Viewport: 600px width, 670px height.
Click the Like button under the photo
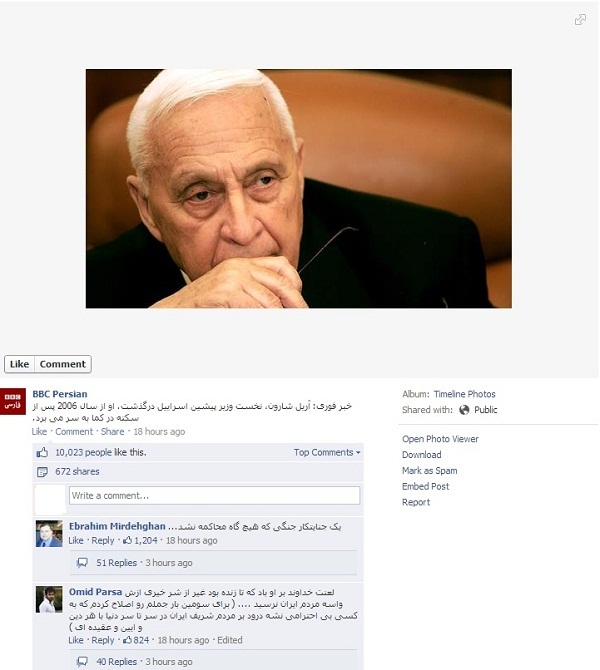(x=19, y=364)
